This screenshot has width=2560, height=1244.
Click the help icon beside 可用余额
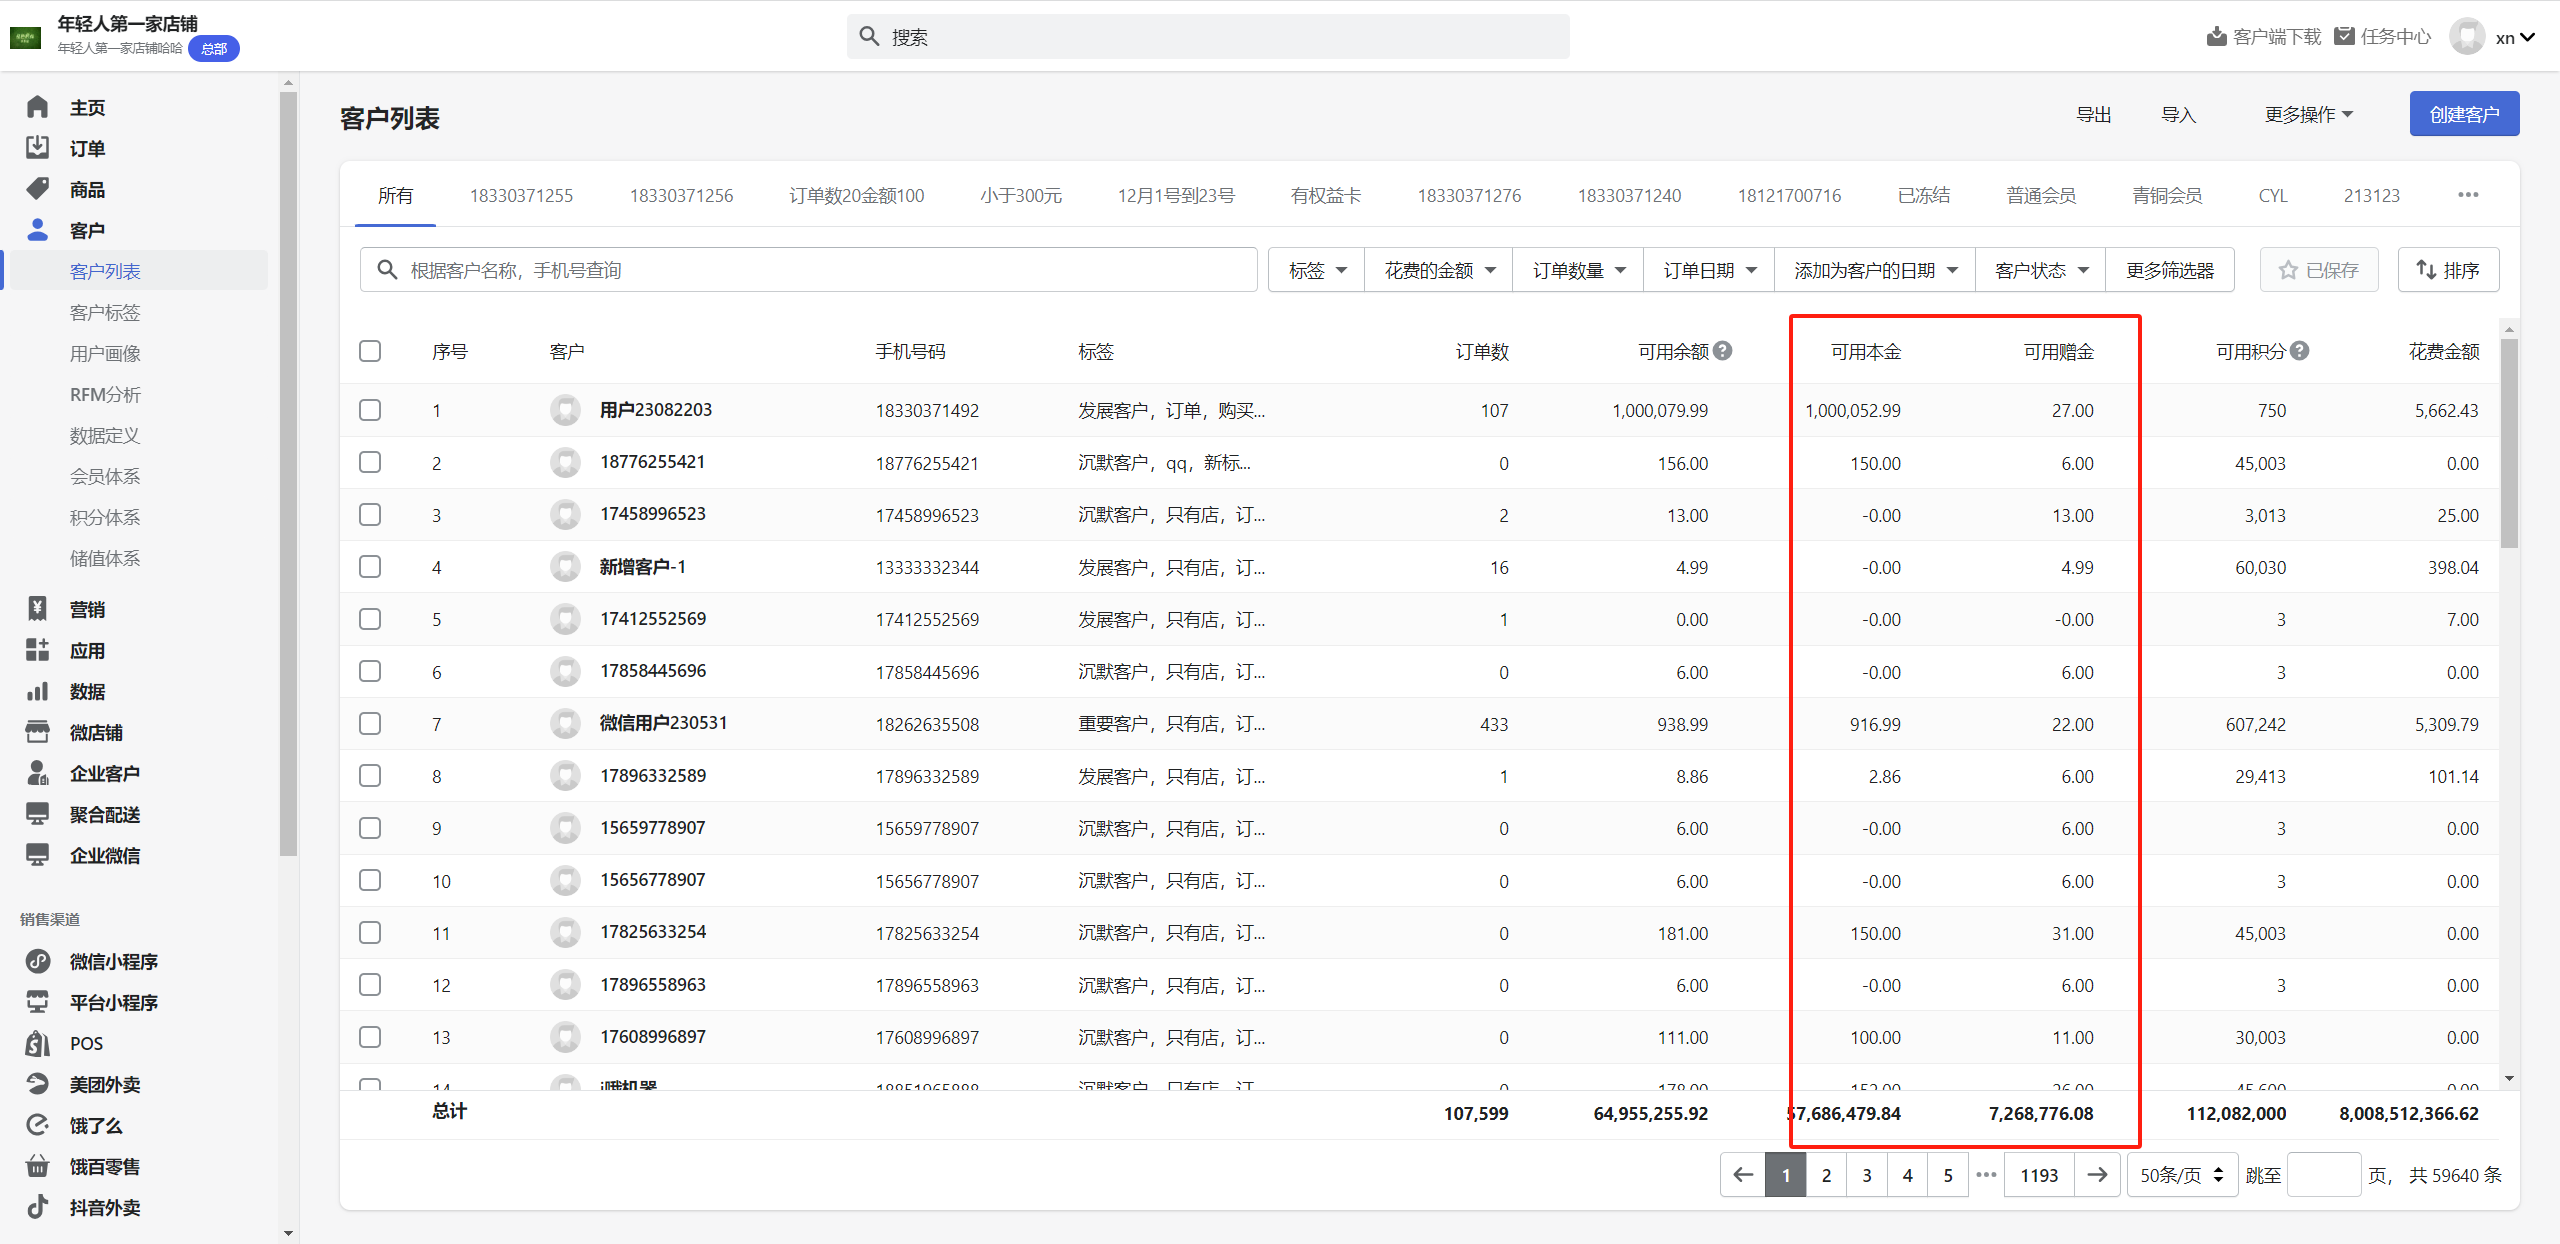1722,351
